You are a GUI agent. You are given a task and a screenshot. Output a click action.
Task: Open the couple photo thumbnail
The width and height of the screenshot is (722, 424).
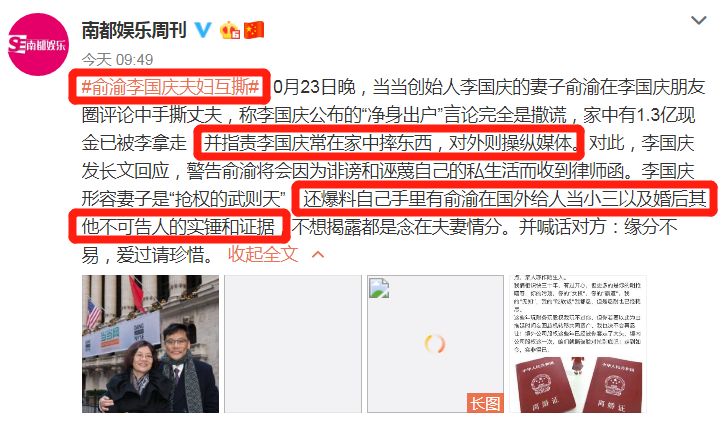[x=151, y=343]
